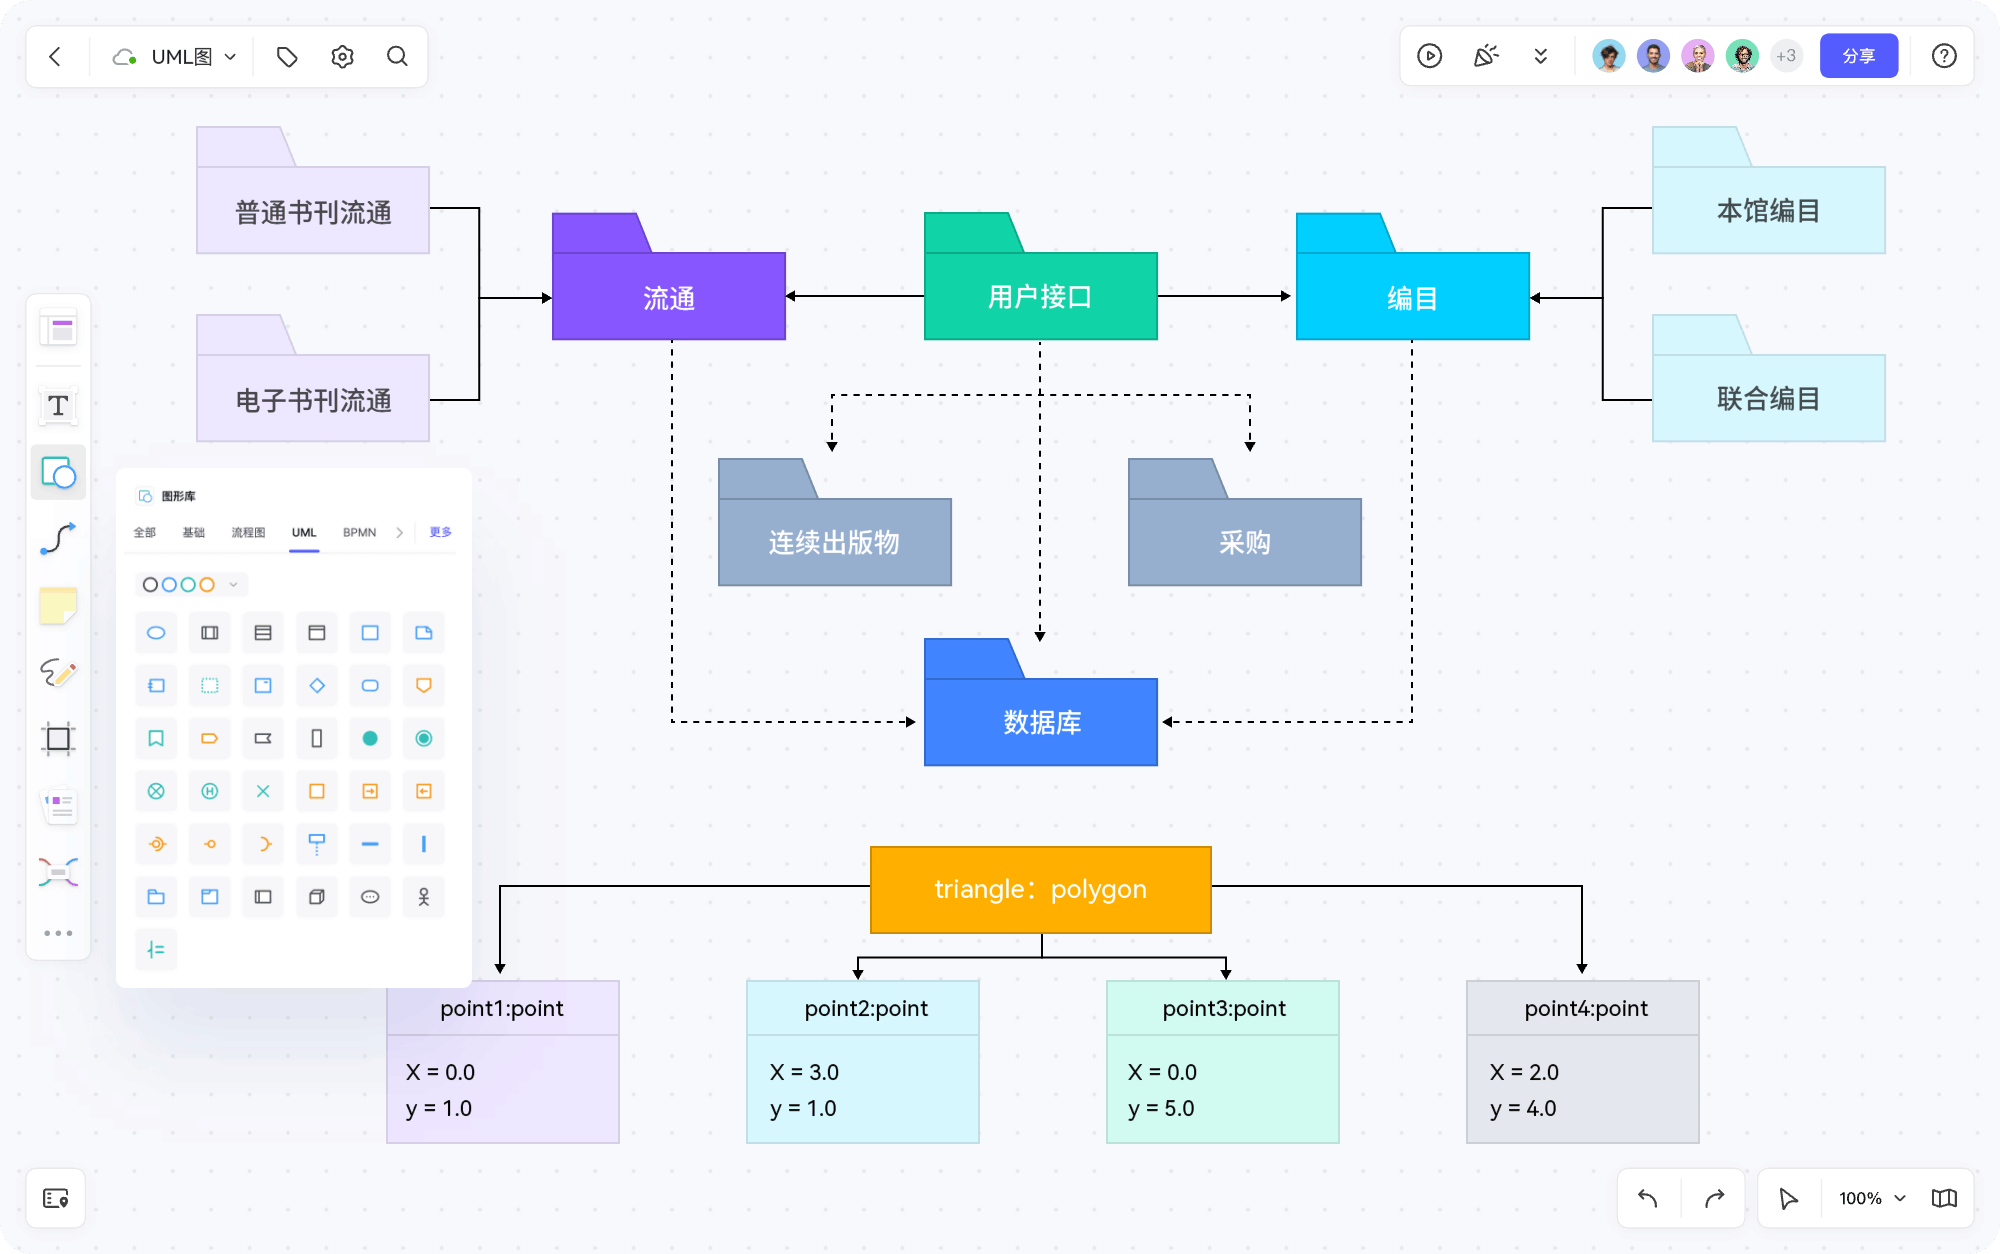Select the 3D cube shape in the library
2000x1254 pixels.
click(x=317, y=897)
